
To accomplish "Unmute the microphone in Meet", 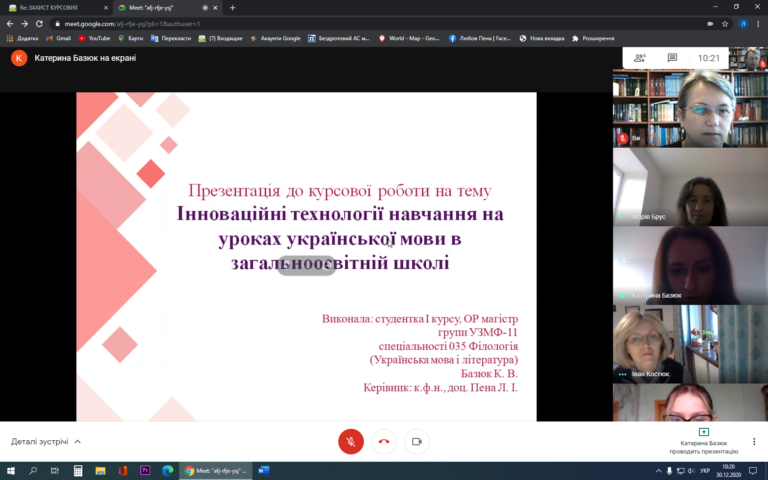I will coord(351,441).
